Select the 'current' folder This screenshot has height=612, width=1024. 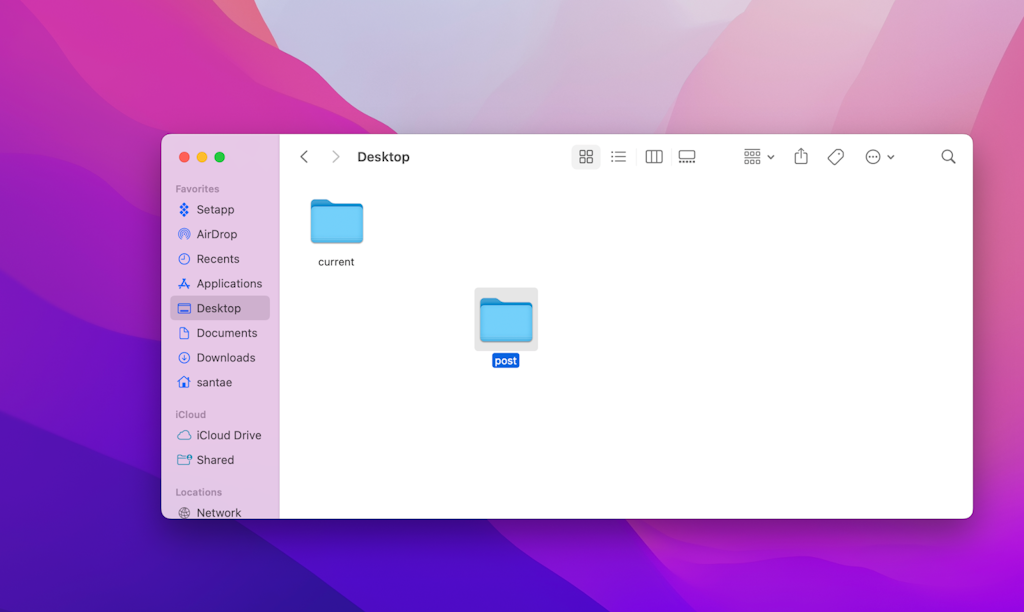pyautogui.click(x=336, y=223)
